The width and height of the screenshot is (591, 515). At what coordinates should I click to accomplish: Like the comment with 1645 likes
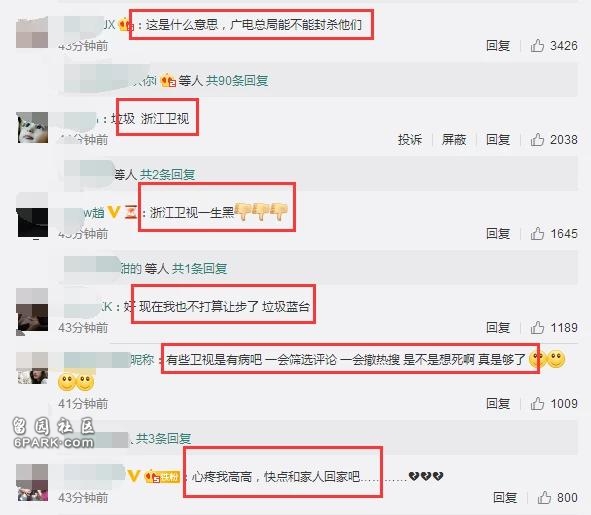point(537,234)
